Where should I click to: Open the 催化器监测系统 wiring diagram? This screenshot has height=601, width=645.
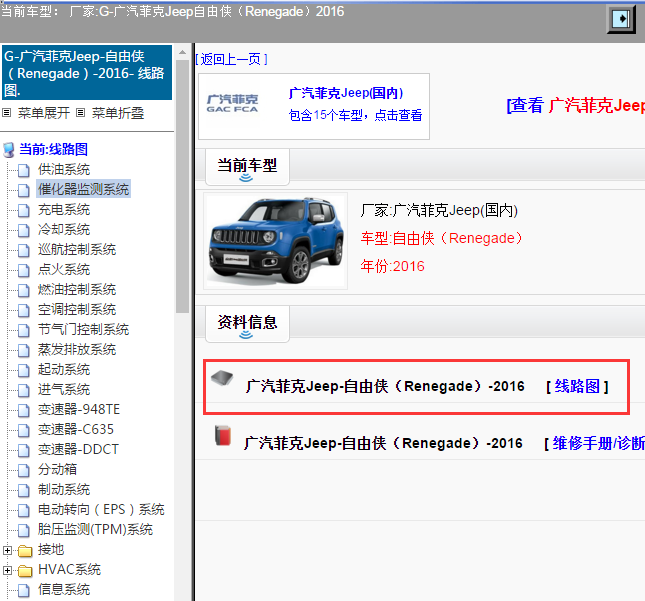(84, 189)
